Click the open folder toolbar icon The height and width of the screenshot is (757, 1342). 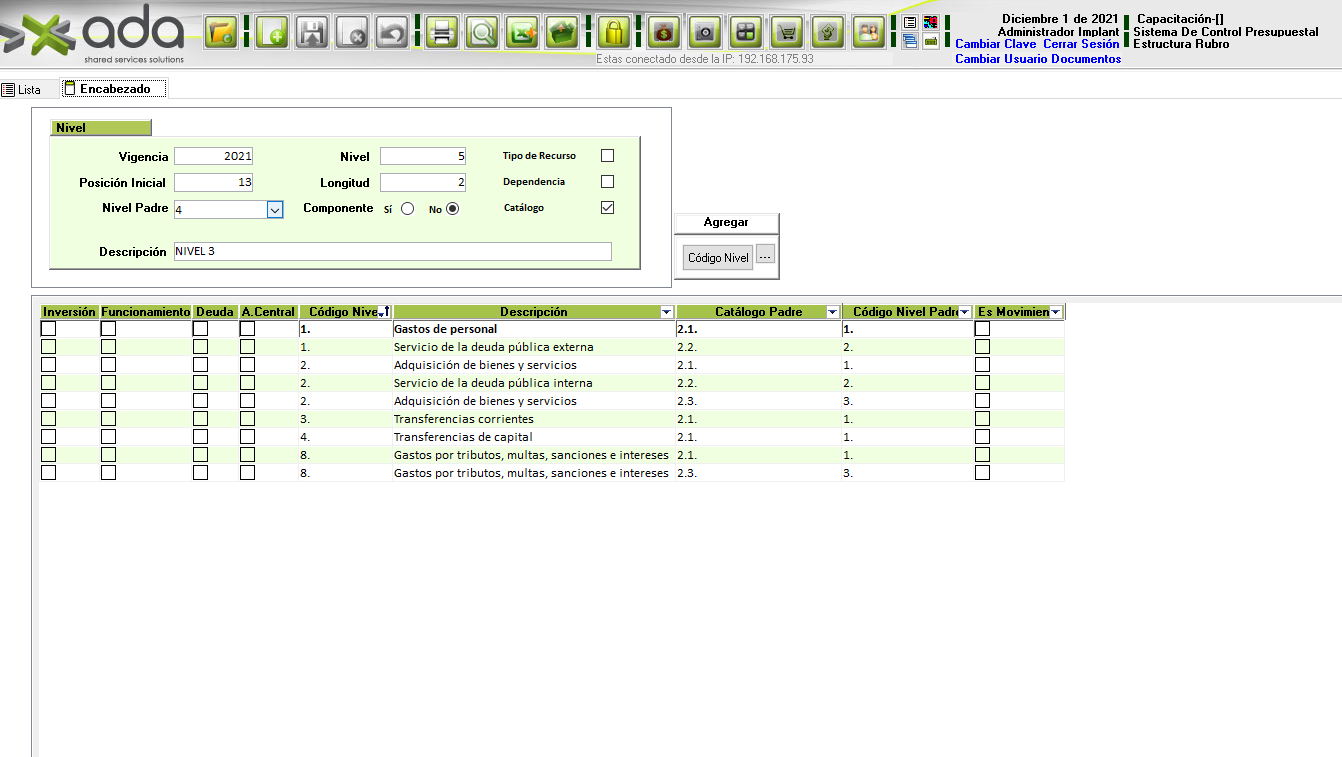coord(220,33)
